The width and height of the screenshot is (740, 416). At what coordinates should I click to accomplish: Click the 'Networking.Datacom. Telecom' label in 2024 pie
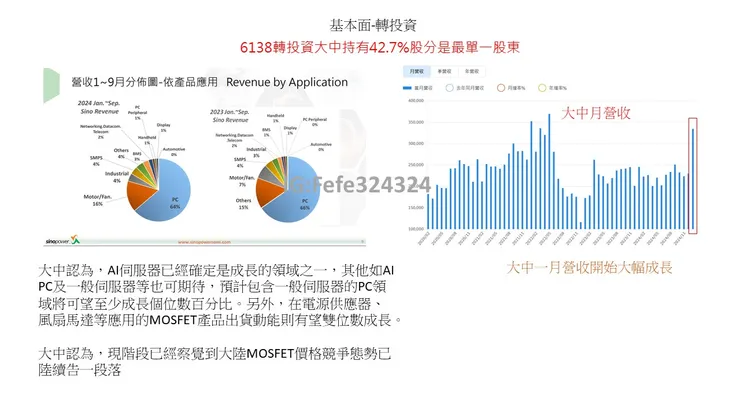(x=101, y=131)
